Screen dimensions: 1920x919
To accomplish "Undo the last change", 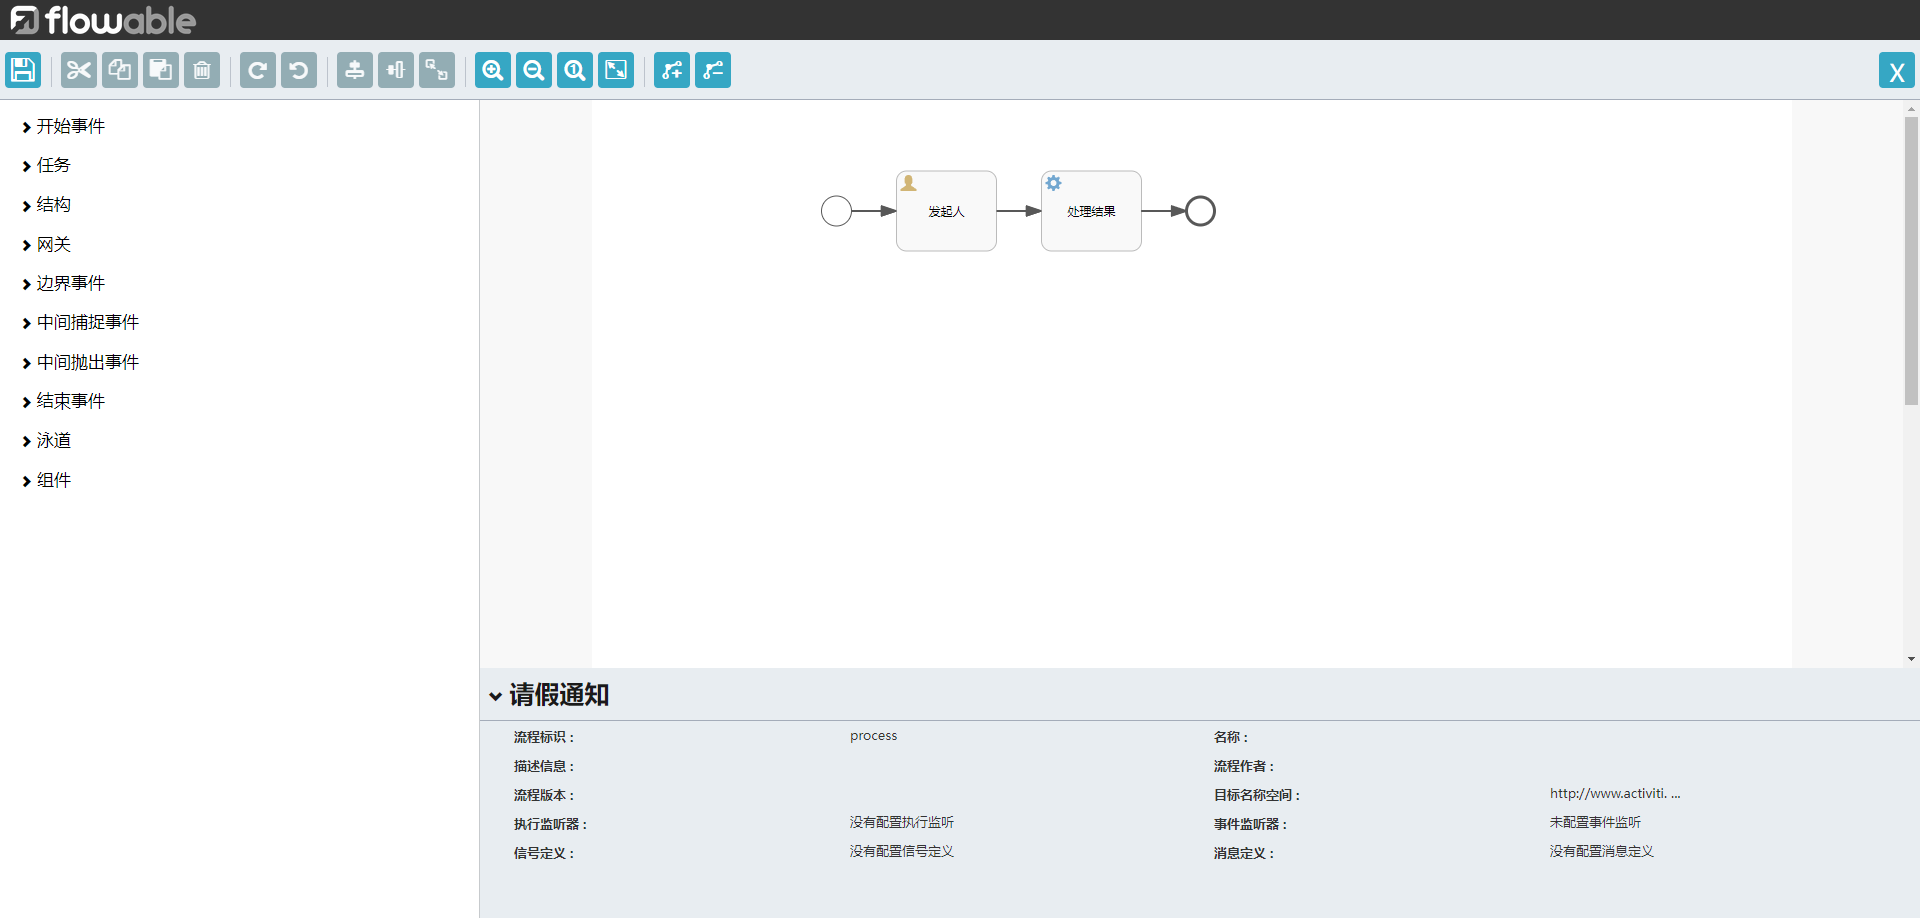I will point(298,70).
